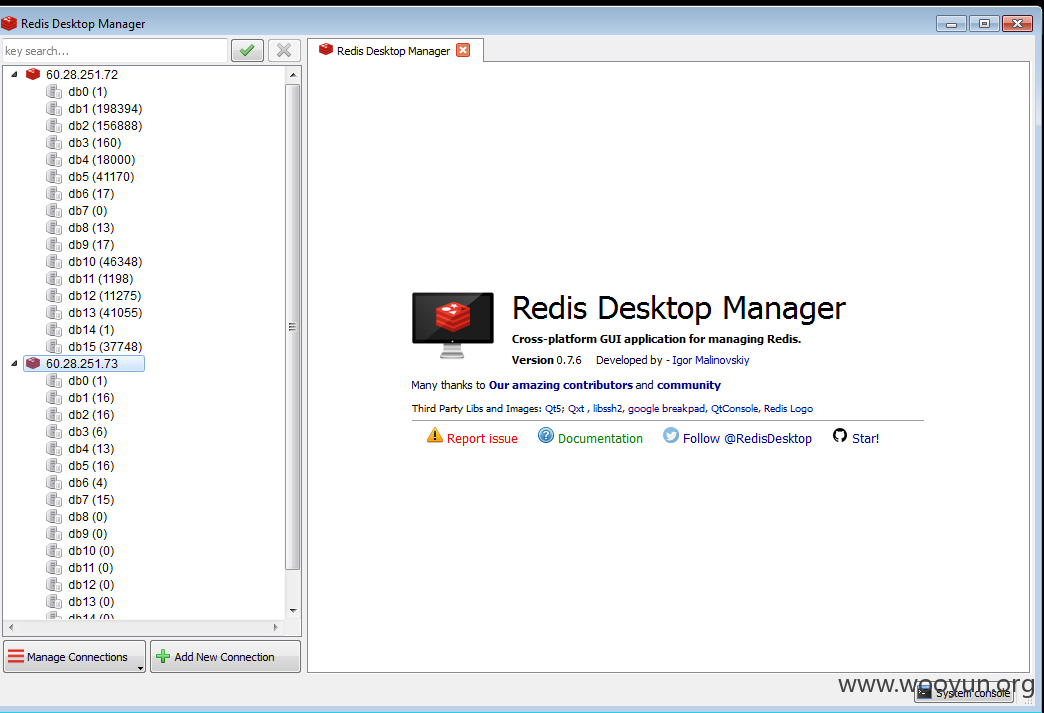Click the tree vertical scrollbar thumb
This screenshot has height=713, width=1044.
(x=292, y=326)
